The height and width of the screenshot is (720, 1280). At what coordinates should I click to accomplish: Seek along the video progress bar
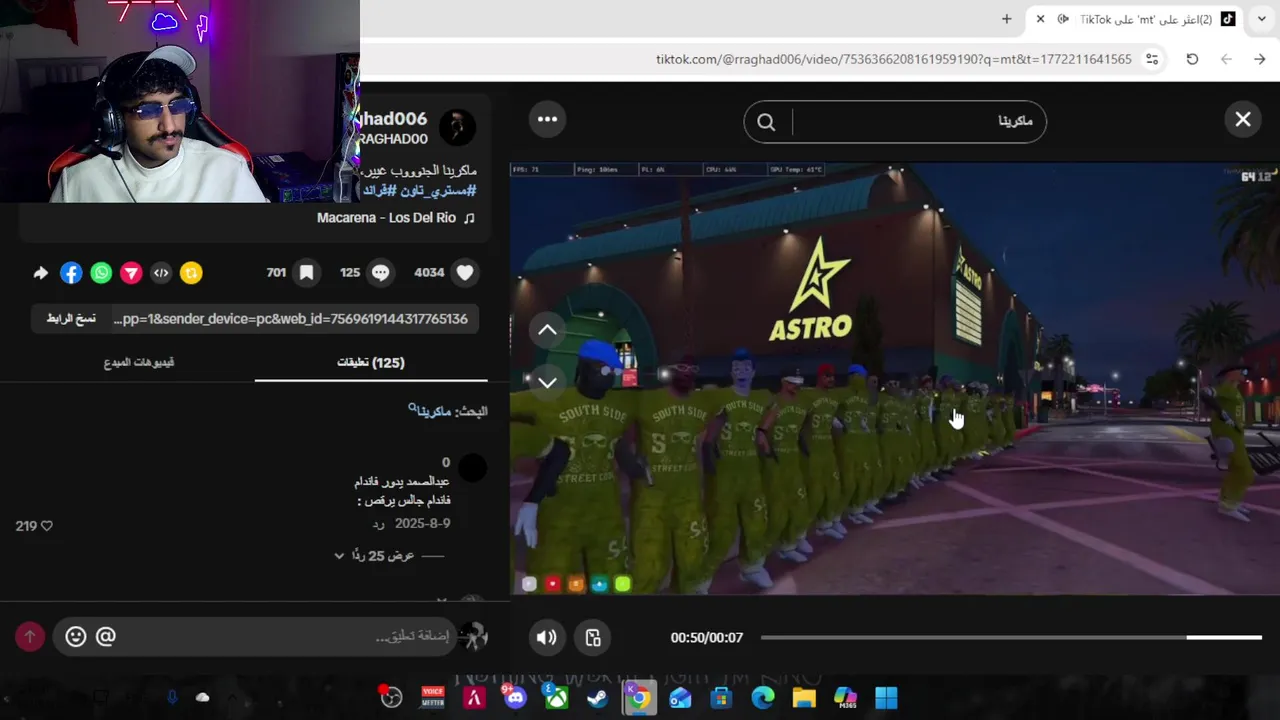pyautogui.click(x=1011, y=637)
